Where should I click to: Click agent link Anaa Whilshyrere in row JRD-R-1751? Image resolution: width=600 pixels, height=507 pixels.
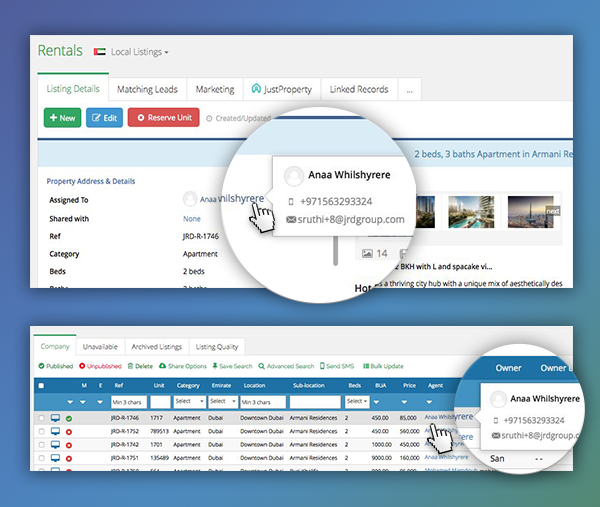(446, 457)
